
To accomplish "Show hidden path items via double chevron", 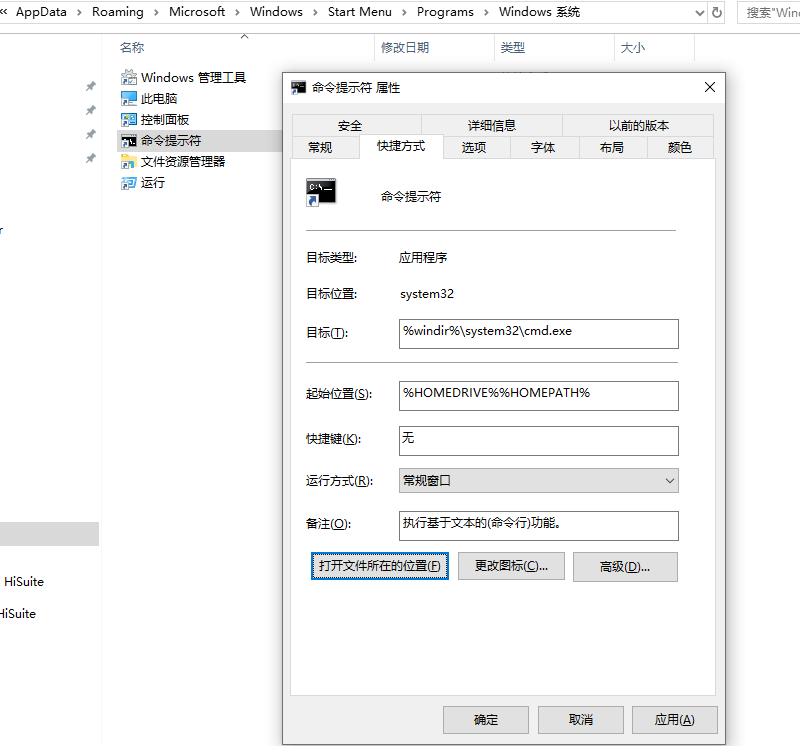I will click(4, 11).
